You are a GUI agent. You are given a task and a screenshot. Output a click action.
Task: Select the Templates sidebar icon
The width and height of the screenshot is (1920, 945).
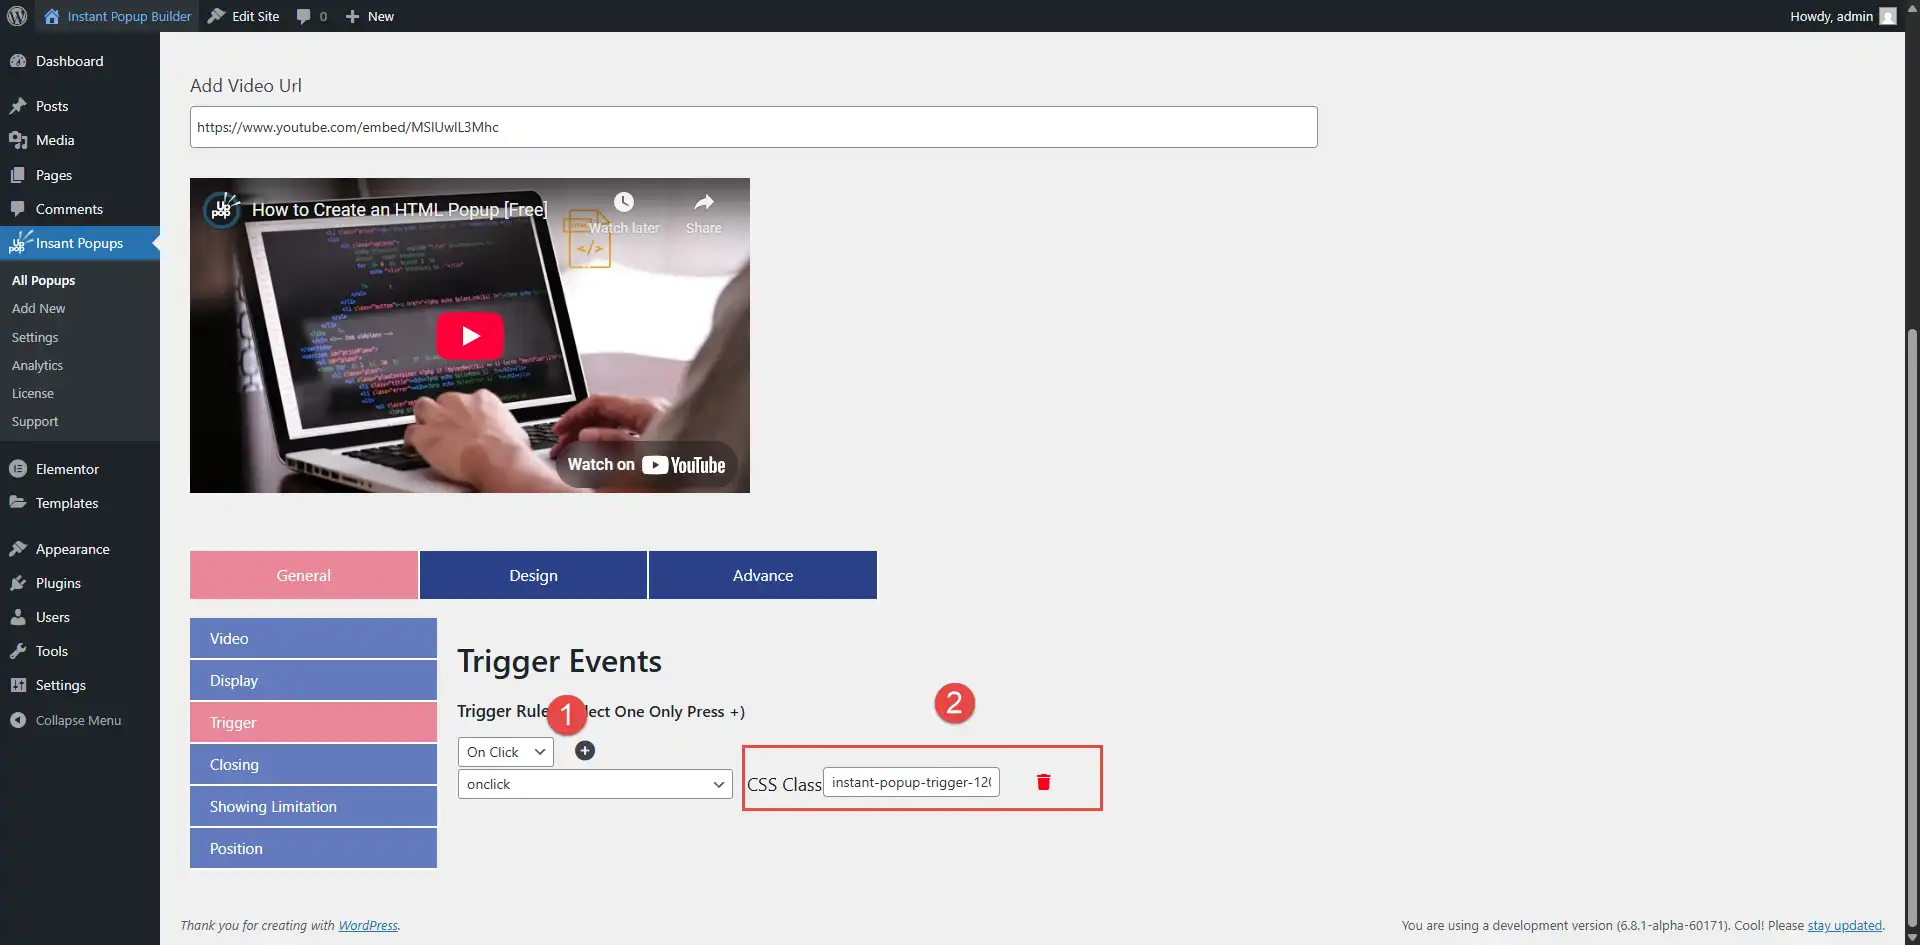19,503
